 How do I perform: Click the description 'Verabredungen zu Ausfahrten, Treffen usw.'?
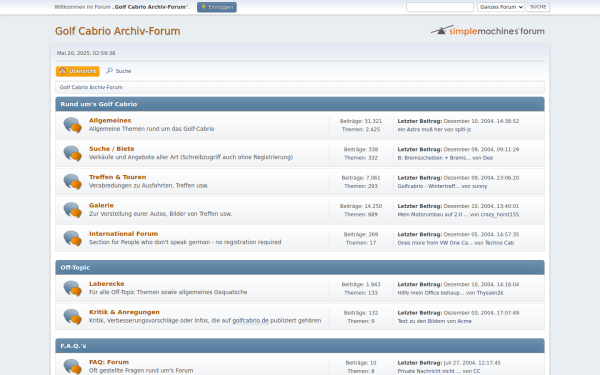tap(149, 186)
